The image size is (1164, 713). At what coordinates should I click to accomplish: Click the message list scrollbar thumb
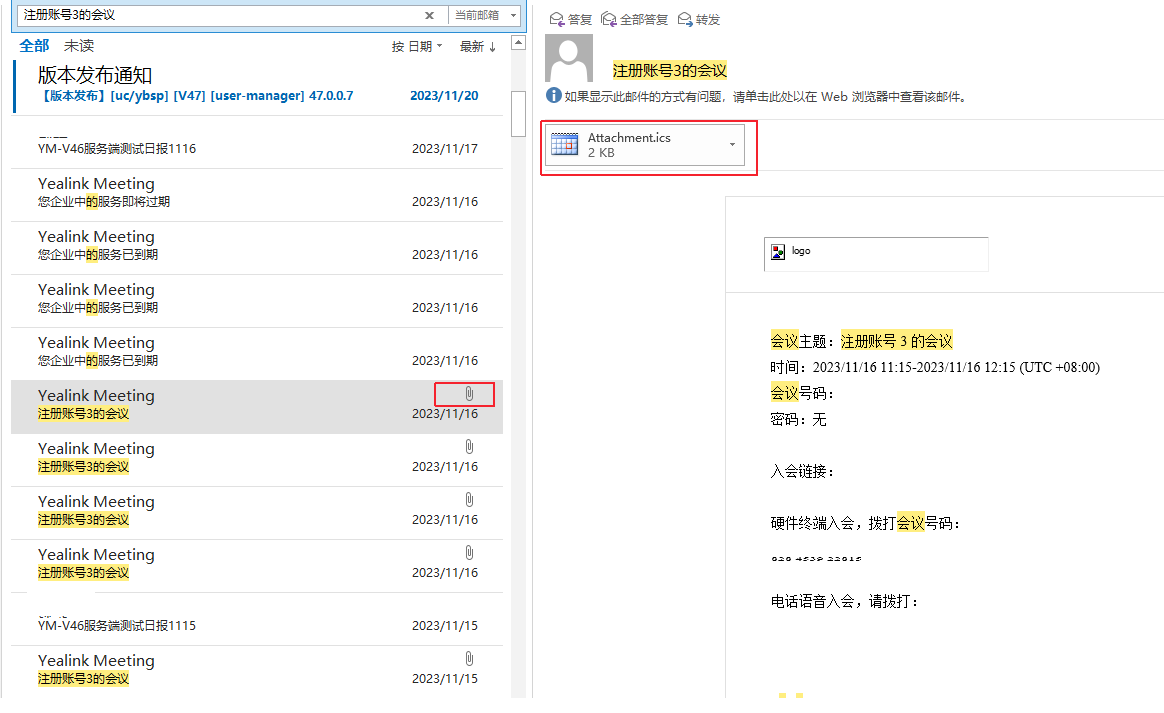pos(519,114)
